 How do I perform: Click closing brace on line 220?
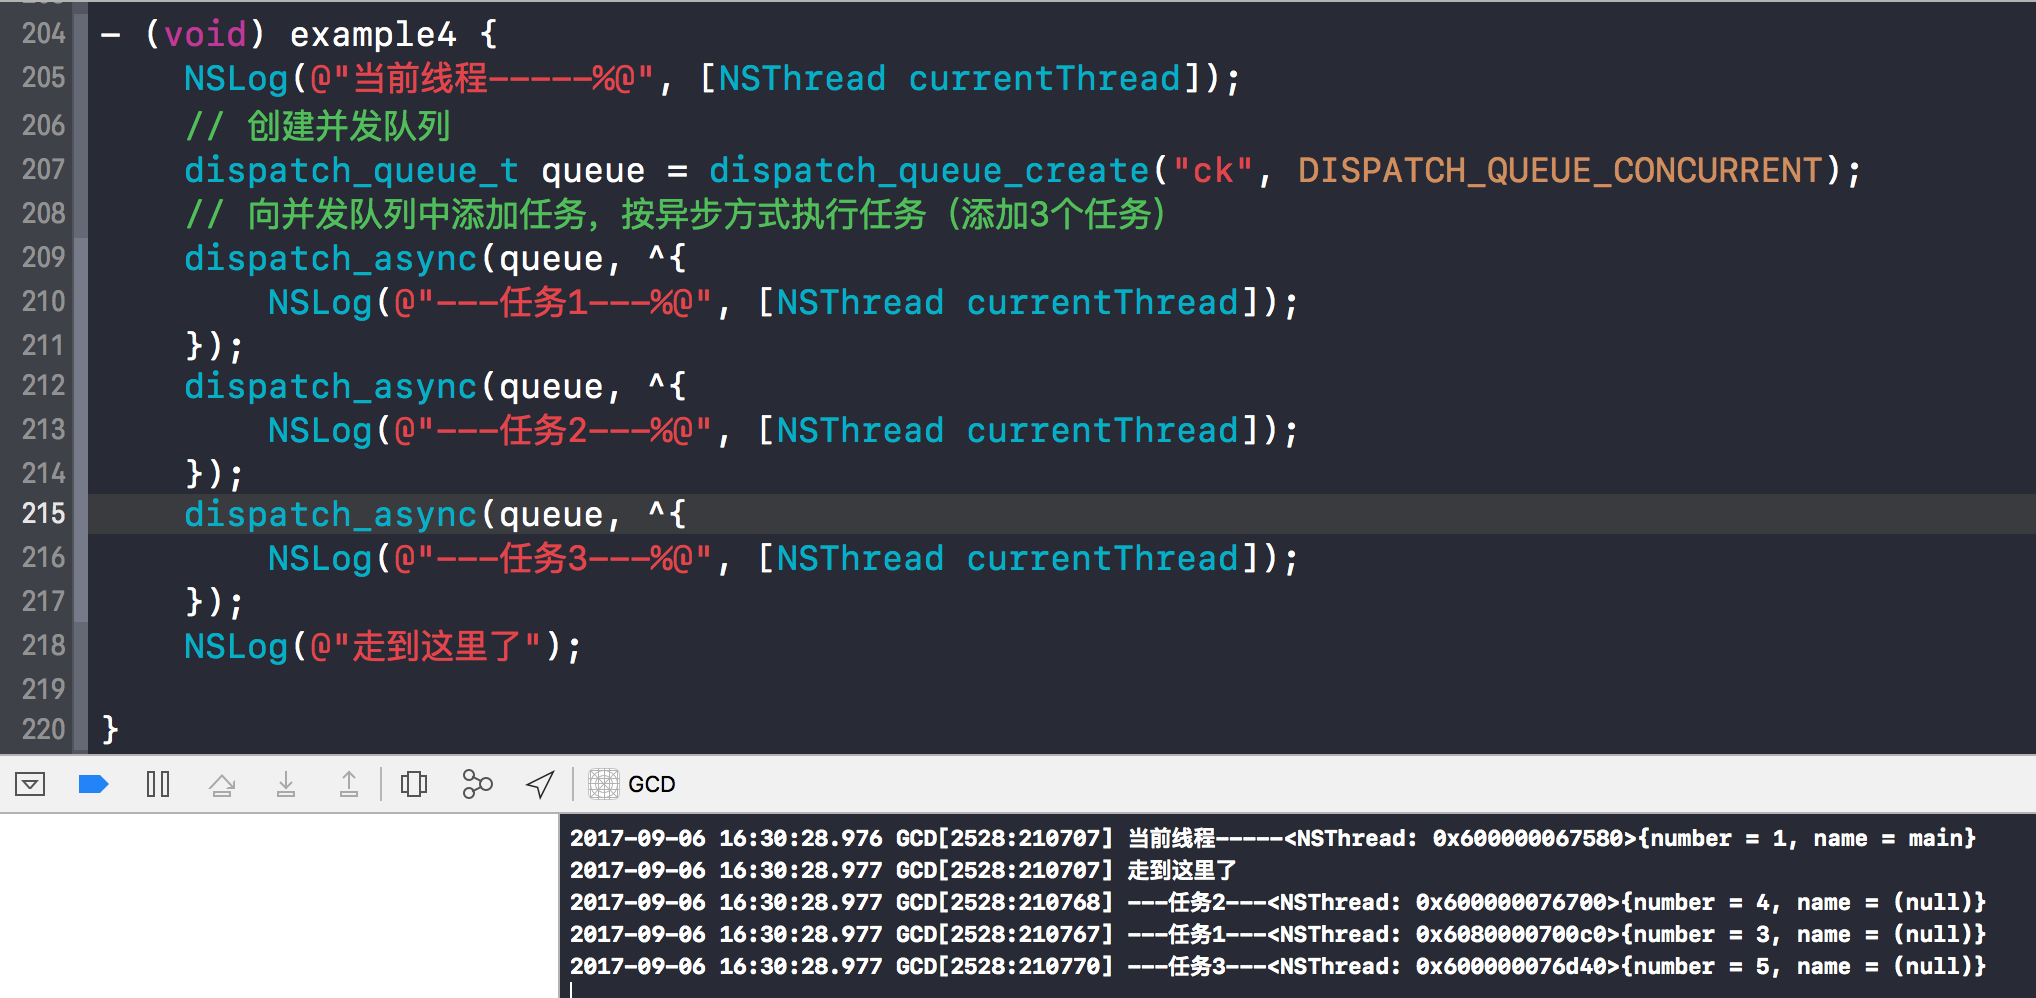pyautogui.click(x=110, y=729)
